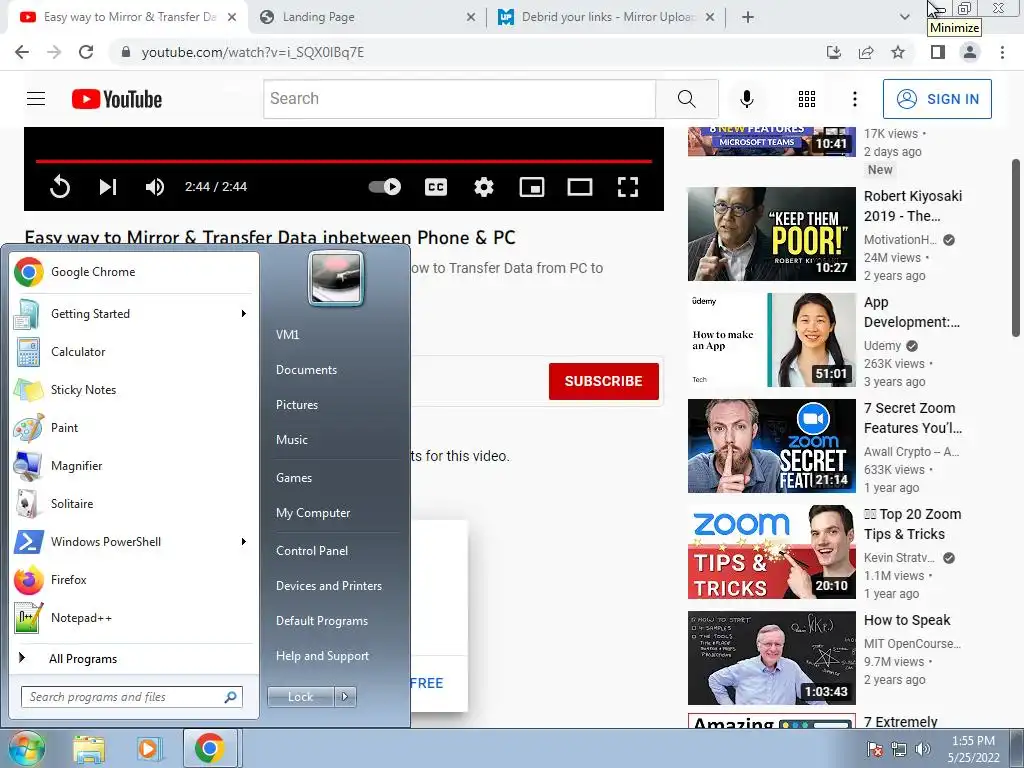This screenshot has height=768, width=1024.
Task: Open My Computer link
Action: pyautogui.click(x=313, y=513)
